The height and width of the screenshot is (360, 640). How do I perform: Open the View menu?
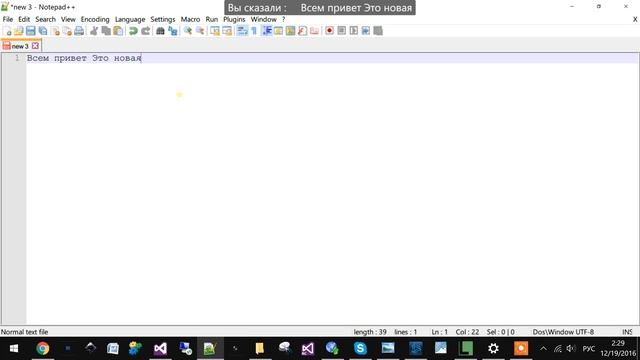tap(68, 19)
